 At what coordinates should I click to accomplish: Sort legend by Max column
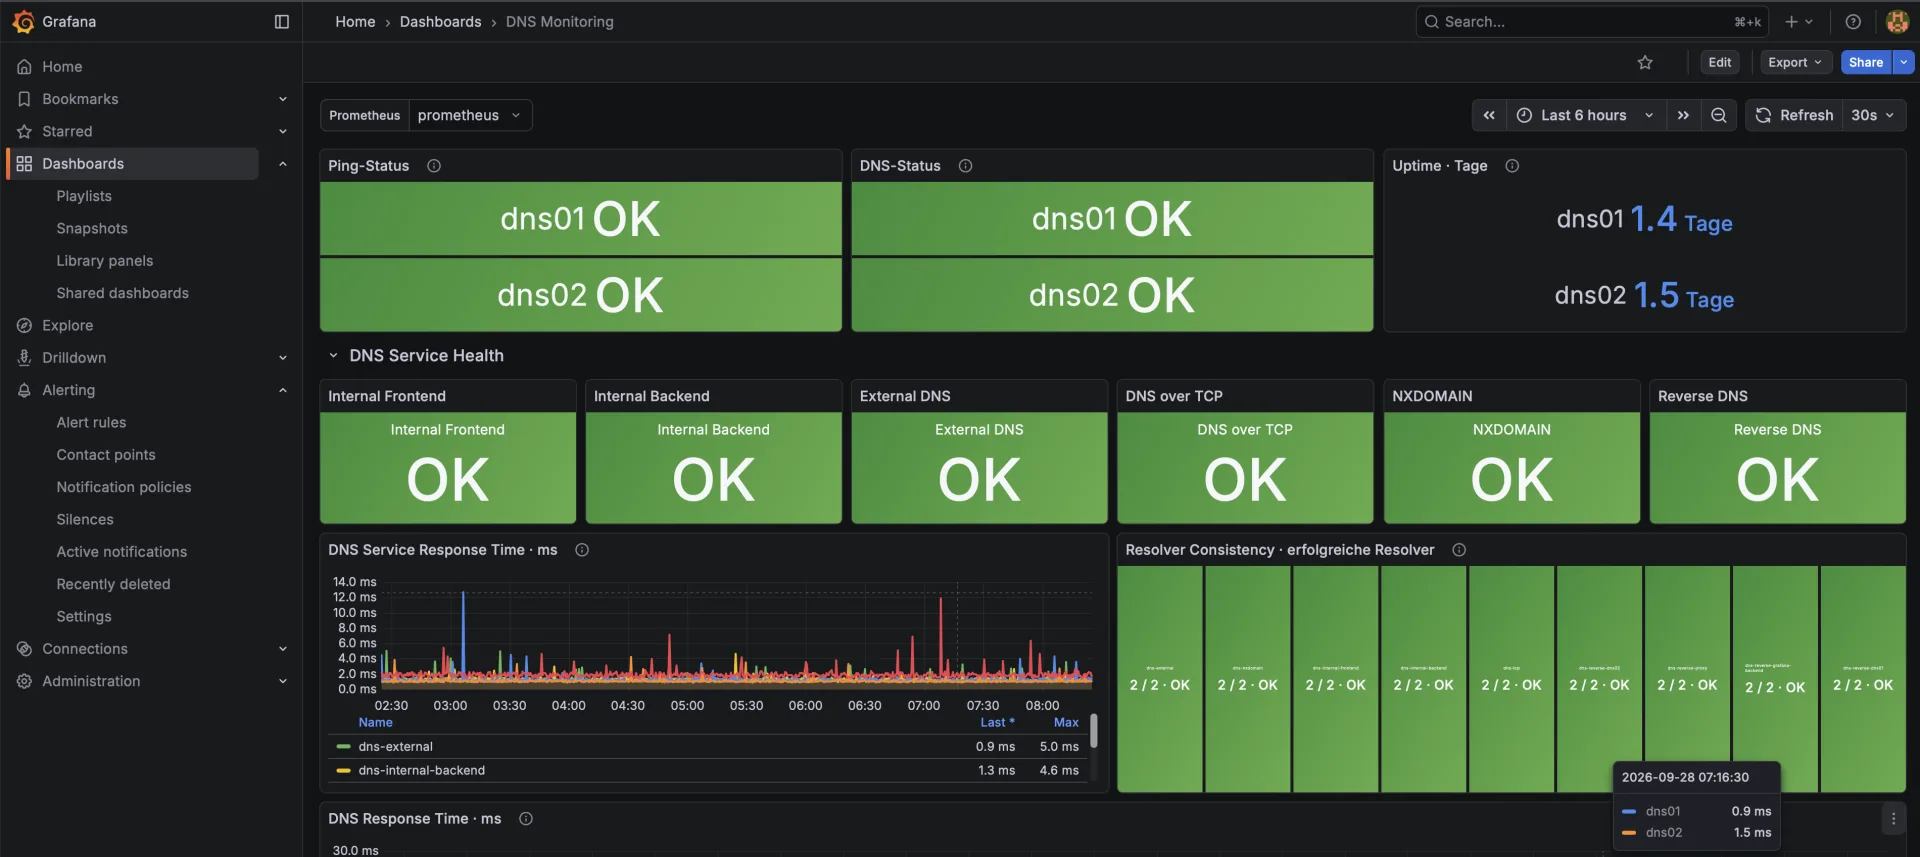pos(1066,722)
